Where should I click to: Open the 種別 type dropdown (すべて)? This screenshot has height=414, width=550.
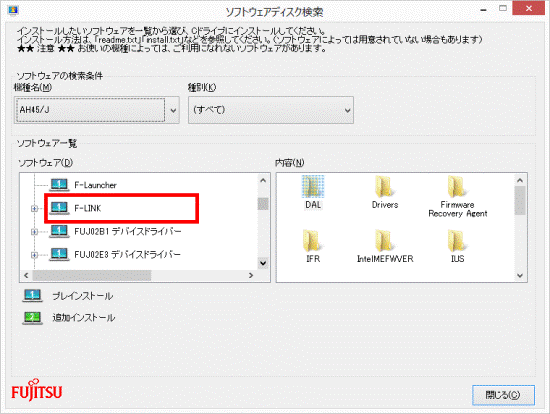(x=271, y=110)
